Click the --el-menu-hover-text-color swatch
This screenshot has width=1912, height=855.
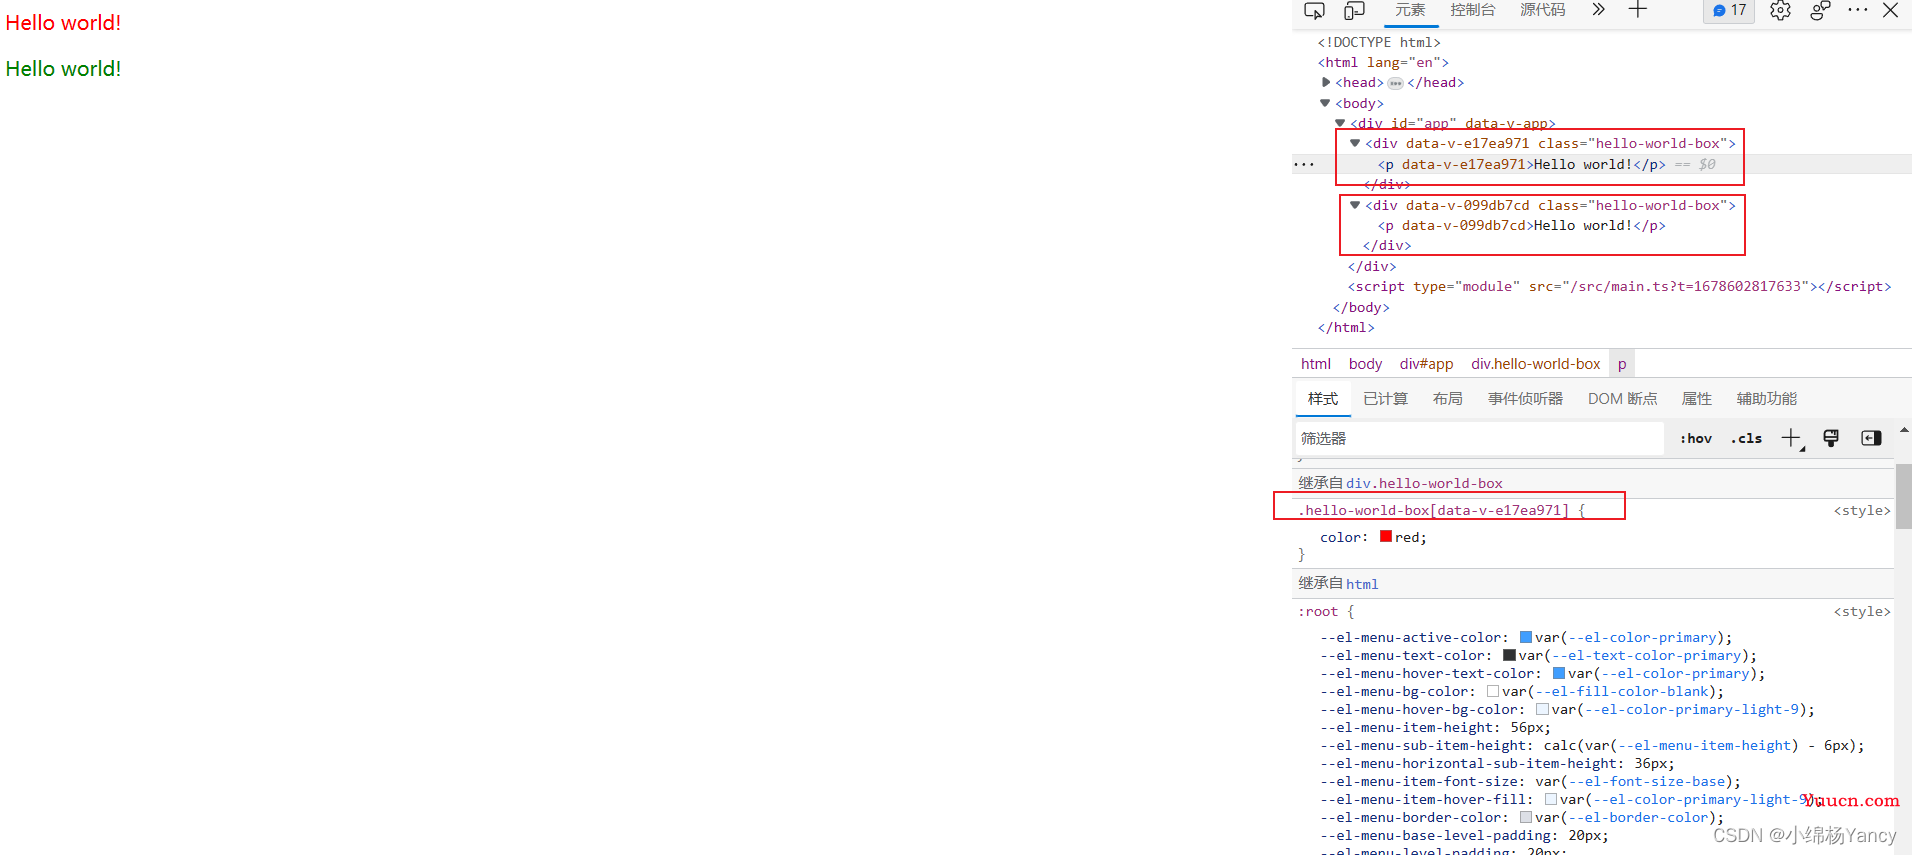pyautogui.click(x=1558, y=673)
